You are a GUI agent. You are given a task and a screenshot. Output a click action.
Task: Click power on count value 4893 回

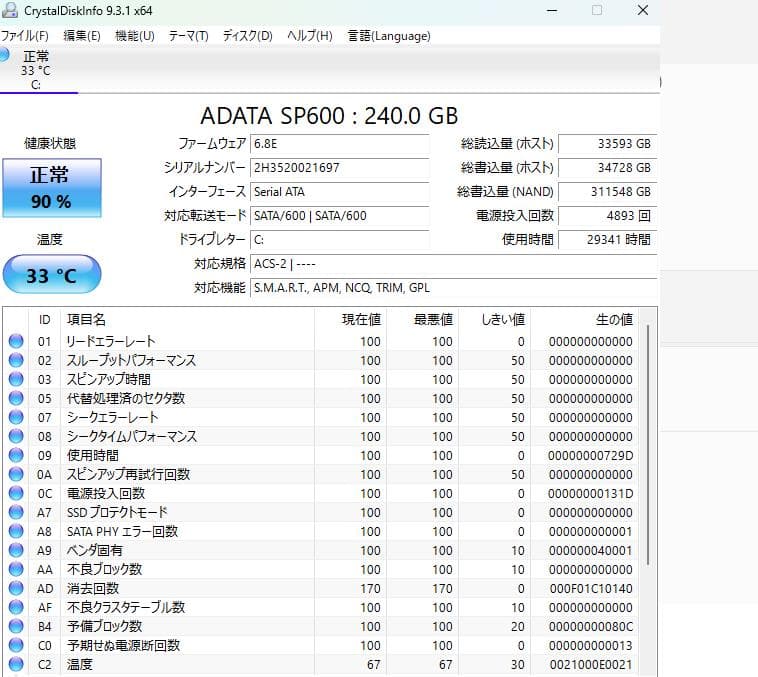608,216
